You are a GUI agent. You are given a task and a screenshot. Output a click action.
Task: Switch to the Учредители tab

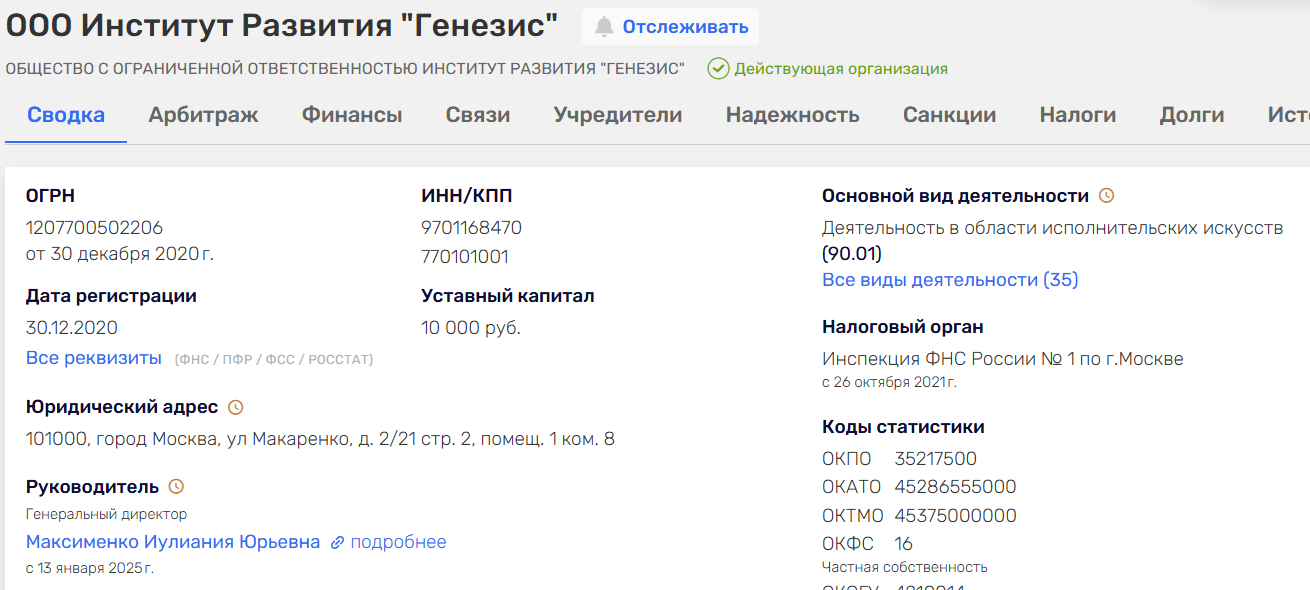615,114
